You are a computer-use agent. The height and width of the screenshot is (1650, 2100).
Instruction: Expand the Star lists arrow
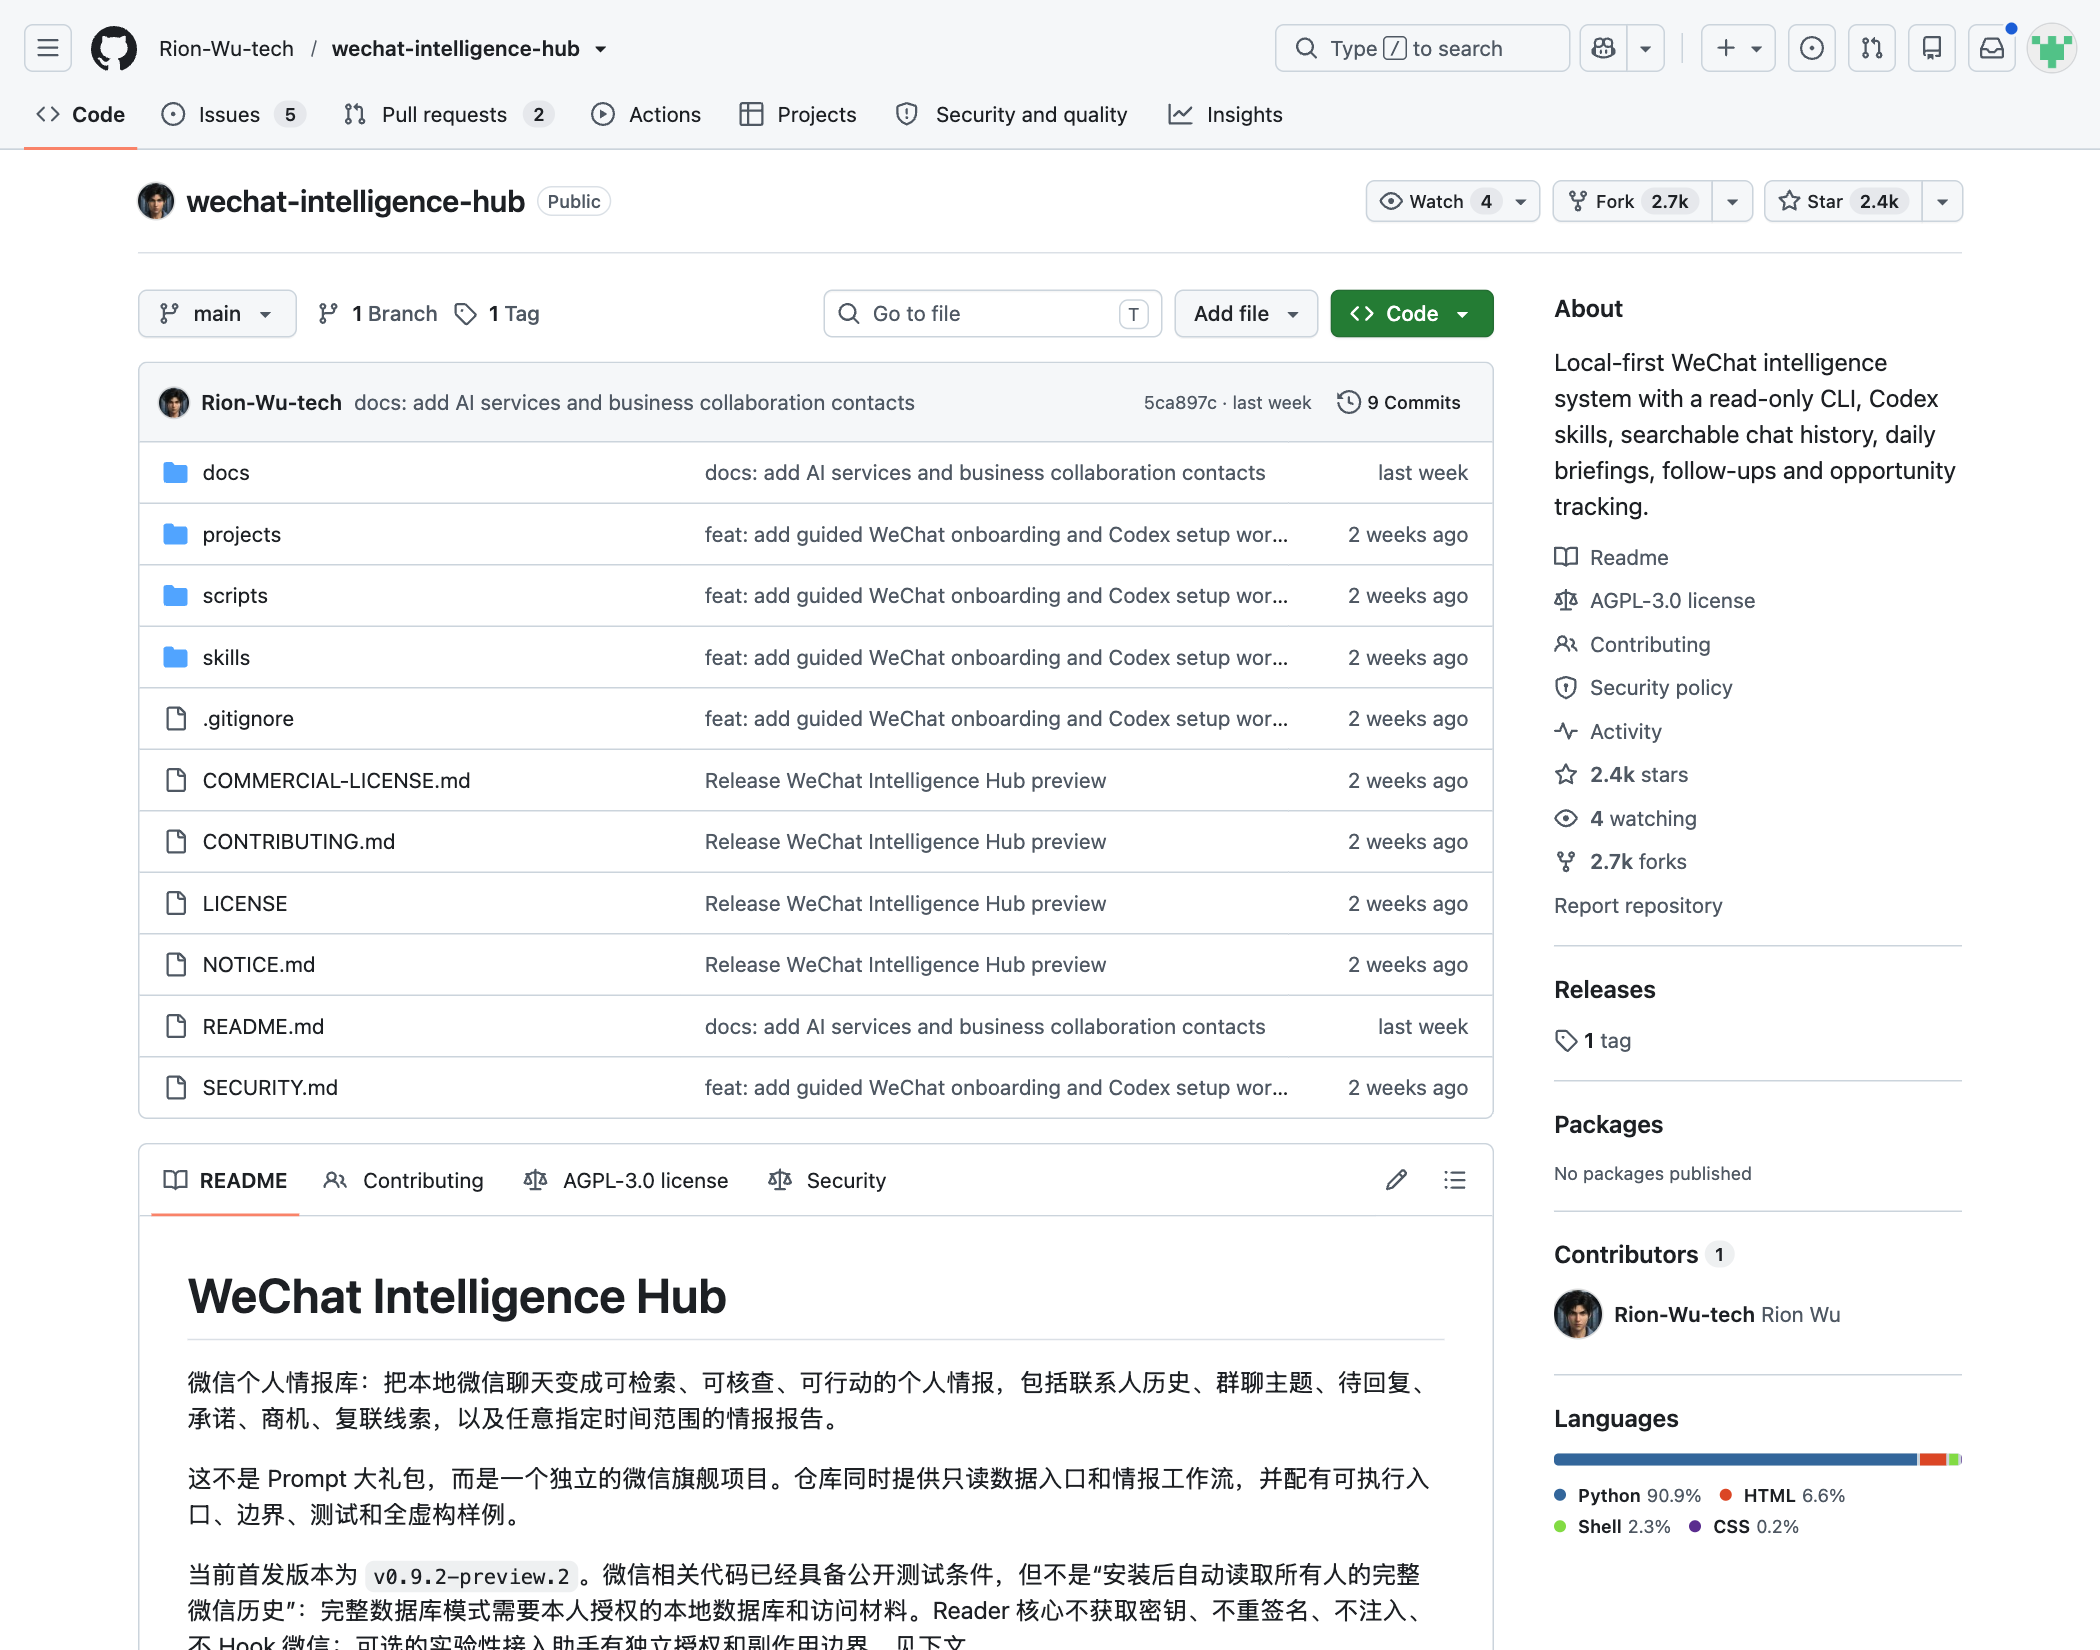tap(1942, 202)
